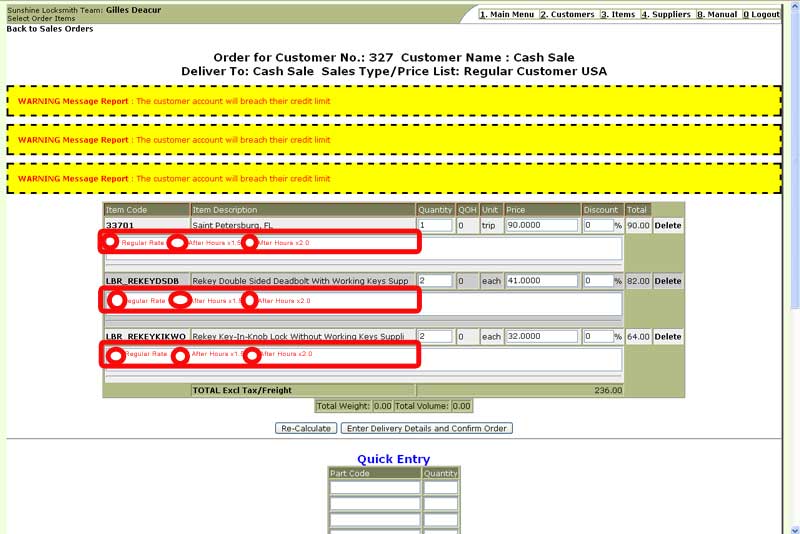This screenshot has height=534, width=800.
Task: Choose After Hours x2.0 for LBR_REKEYKIKWO
Action: coord(252,354)
